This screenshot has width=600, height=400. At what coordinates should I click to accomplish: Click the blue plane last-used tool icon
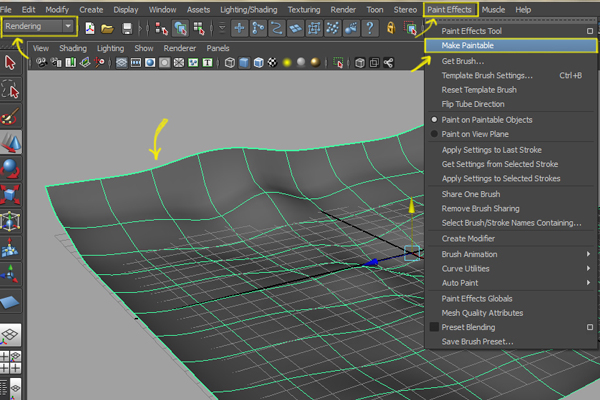coord(10,302)
